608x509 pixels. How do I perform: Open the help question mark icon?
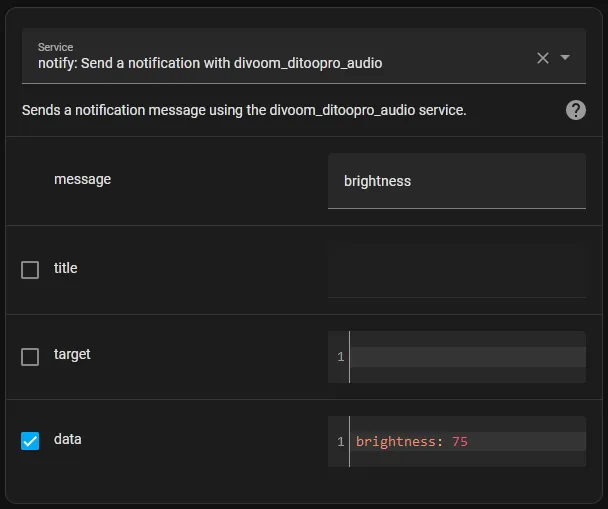pos(576,110)
